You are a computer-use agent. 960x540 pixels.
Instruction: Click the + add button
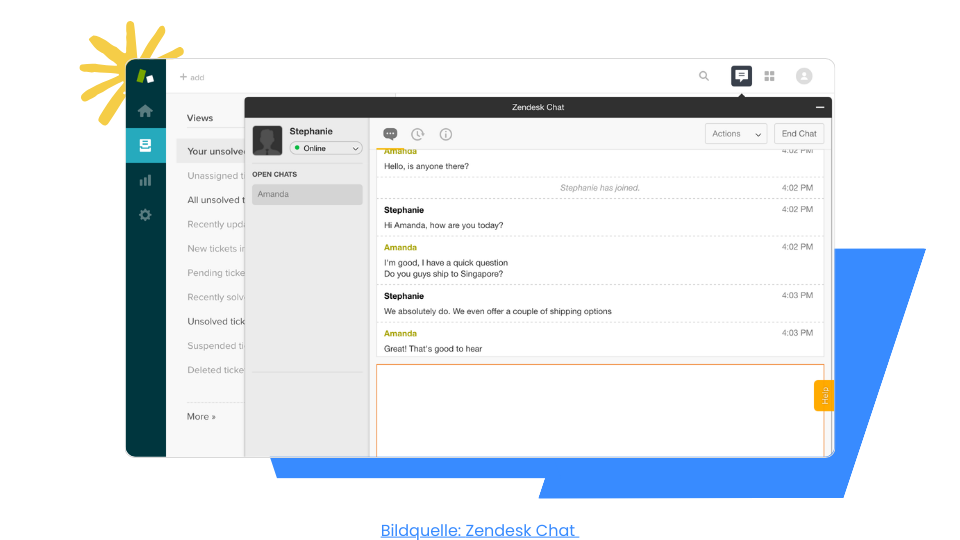pos(192,77)
